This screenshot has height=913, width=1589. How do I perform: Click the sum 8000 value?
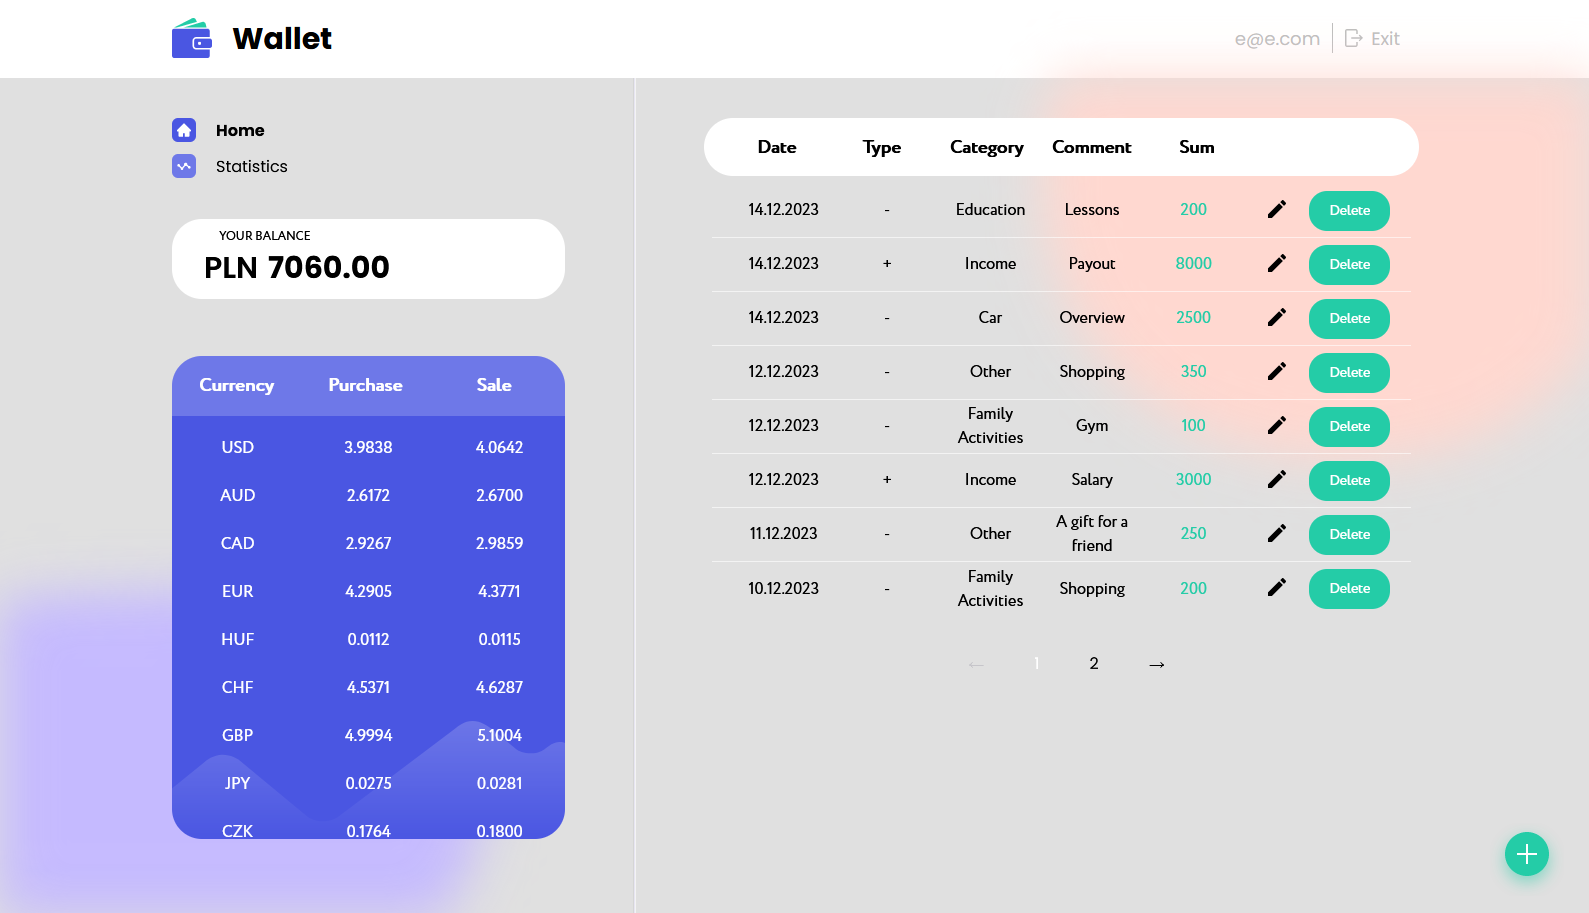[x=1193, y=264]
